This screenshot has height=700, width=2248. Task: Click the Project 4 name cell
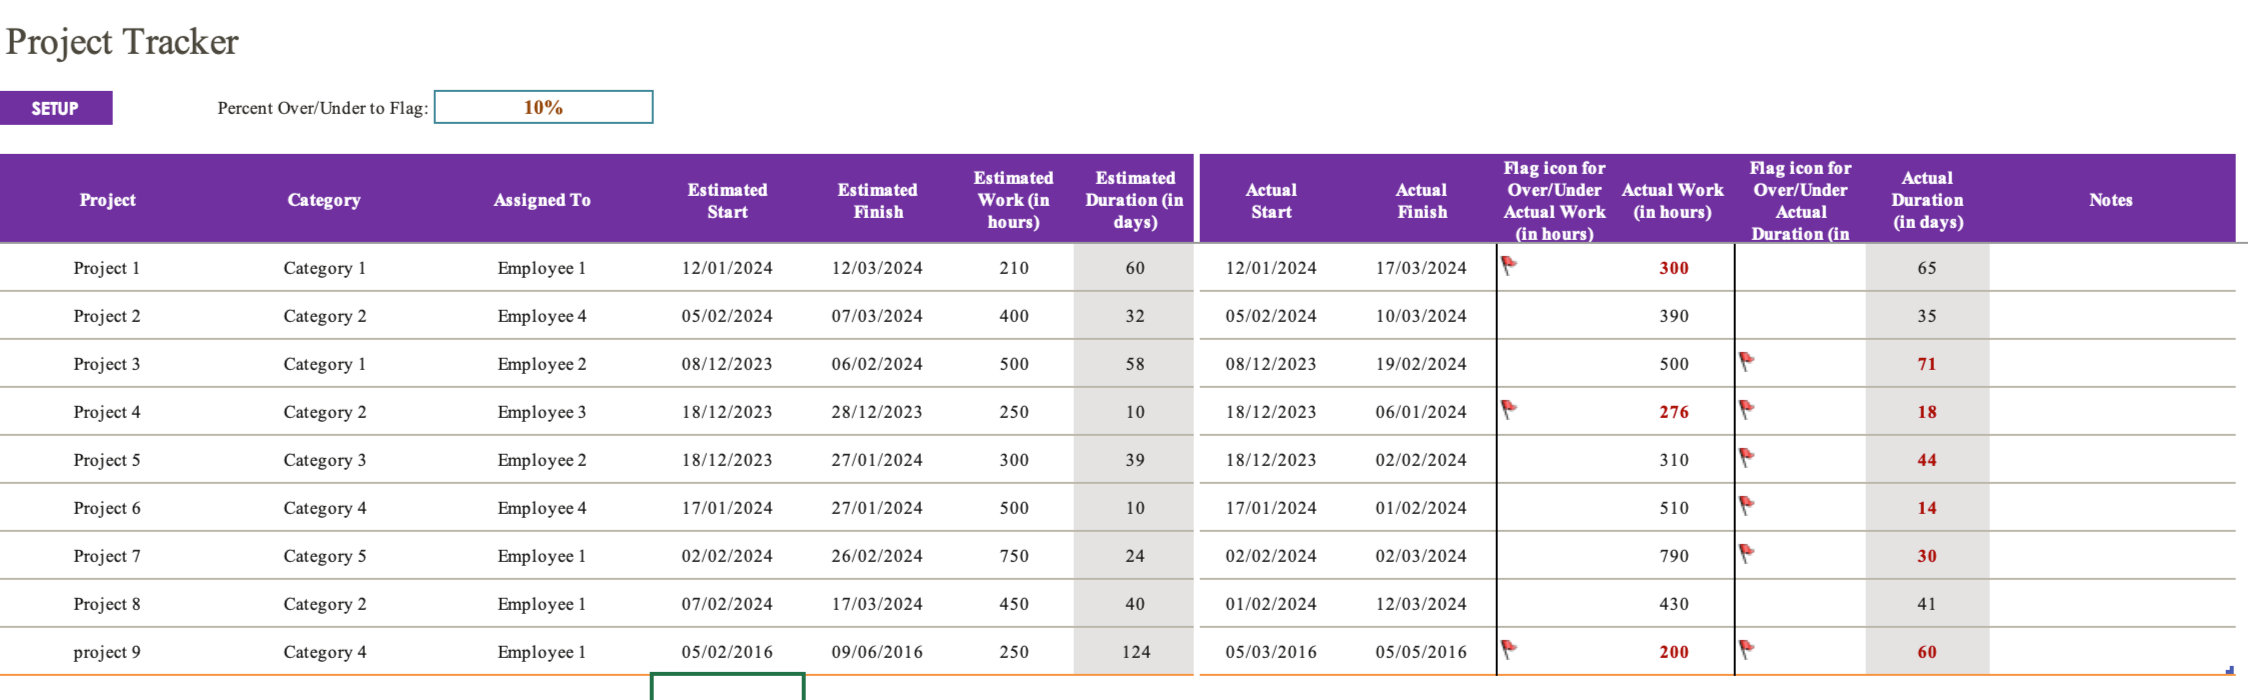pos(107,412)
